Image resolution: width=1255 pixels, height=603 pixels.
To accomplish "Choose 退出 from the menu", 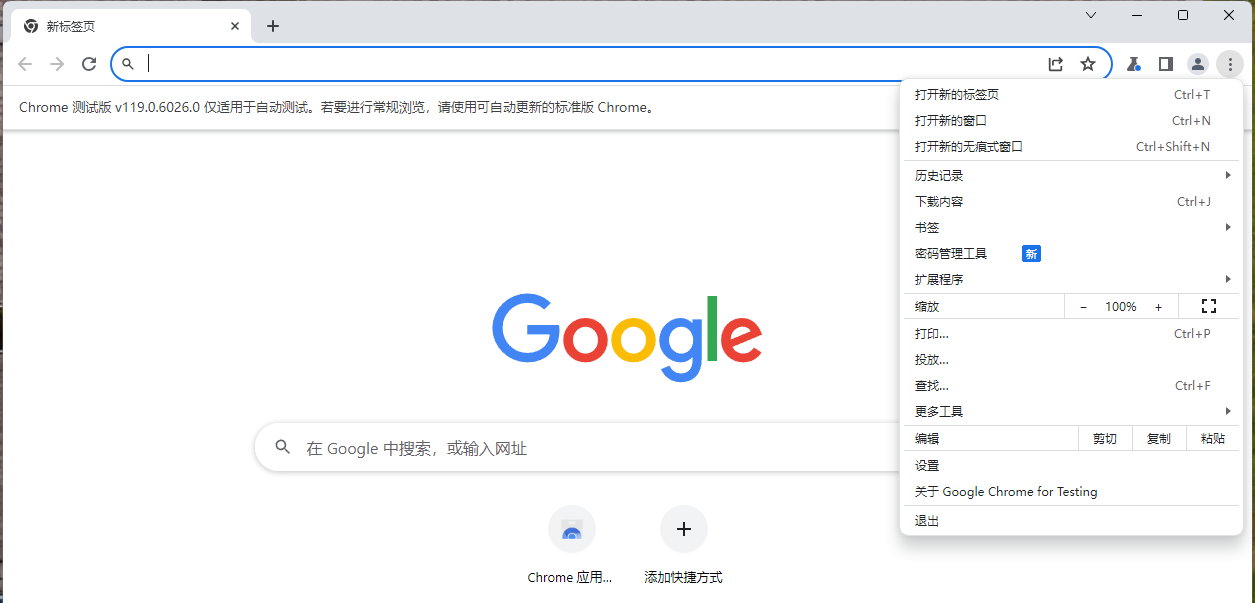I will click(1072, 521).
